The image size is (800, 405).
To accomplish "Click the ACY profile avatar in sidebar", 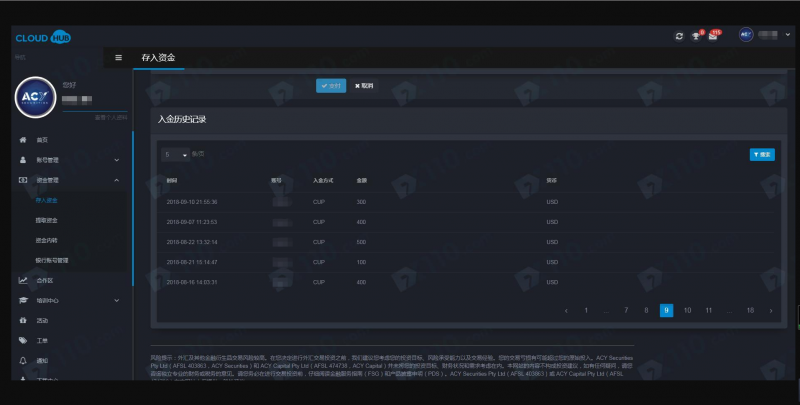I will coord(36,97).
